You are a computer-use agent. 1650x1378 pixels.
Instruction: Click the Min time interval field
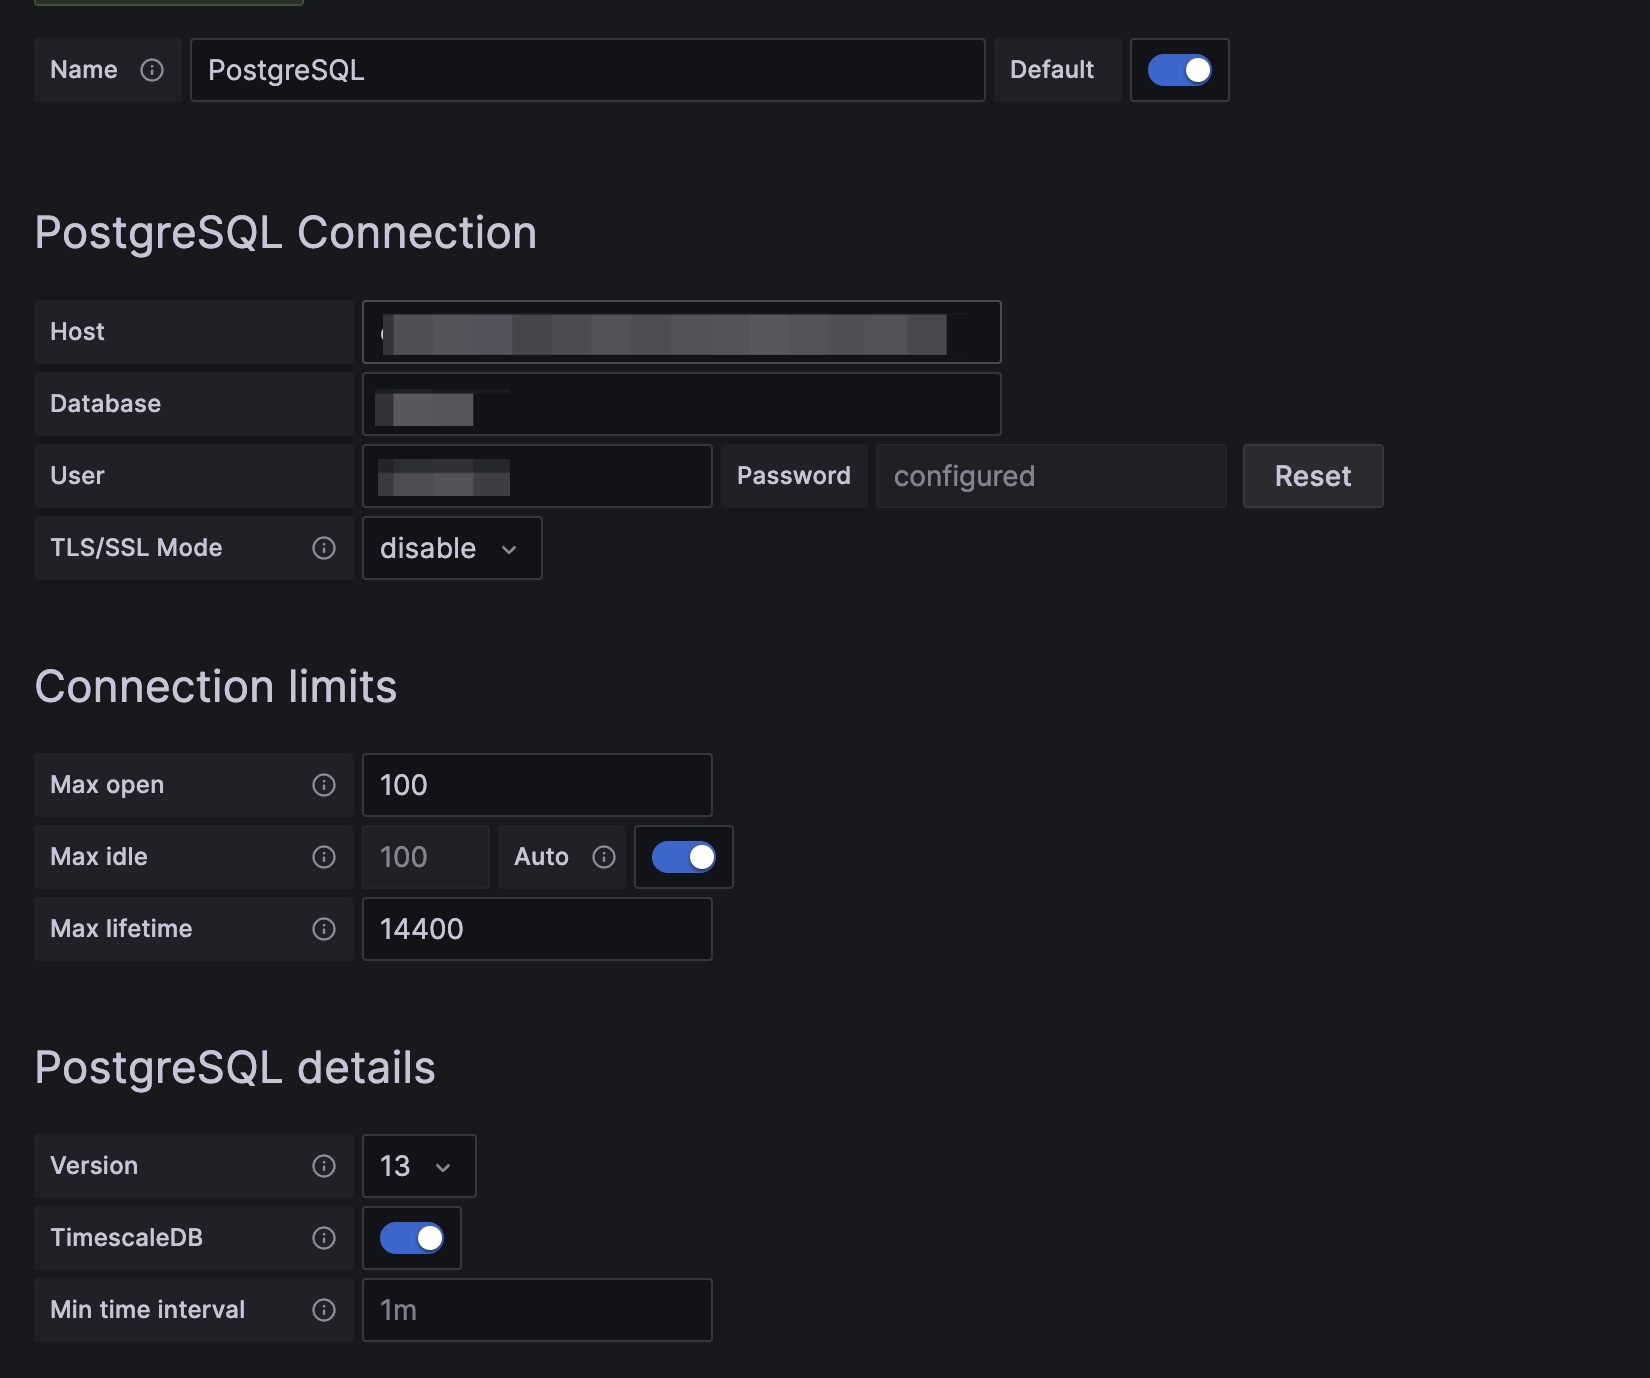[537, 1310]
